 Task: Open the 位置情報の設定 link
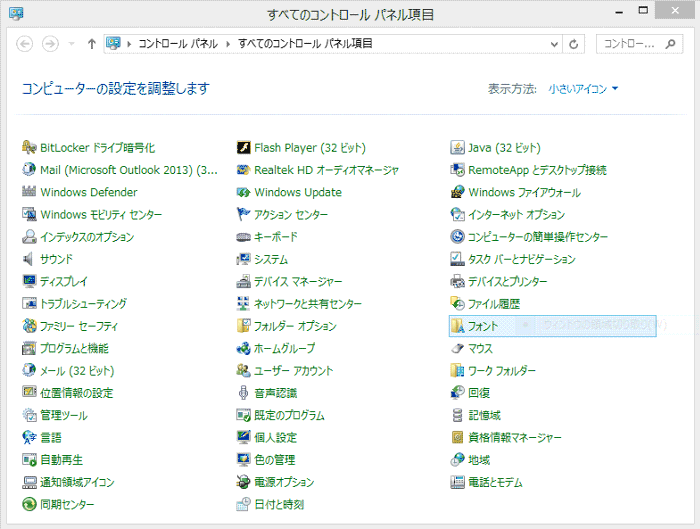pyautogui.click(x=77, y=393)
